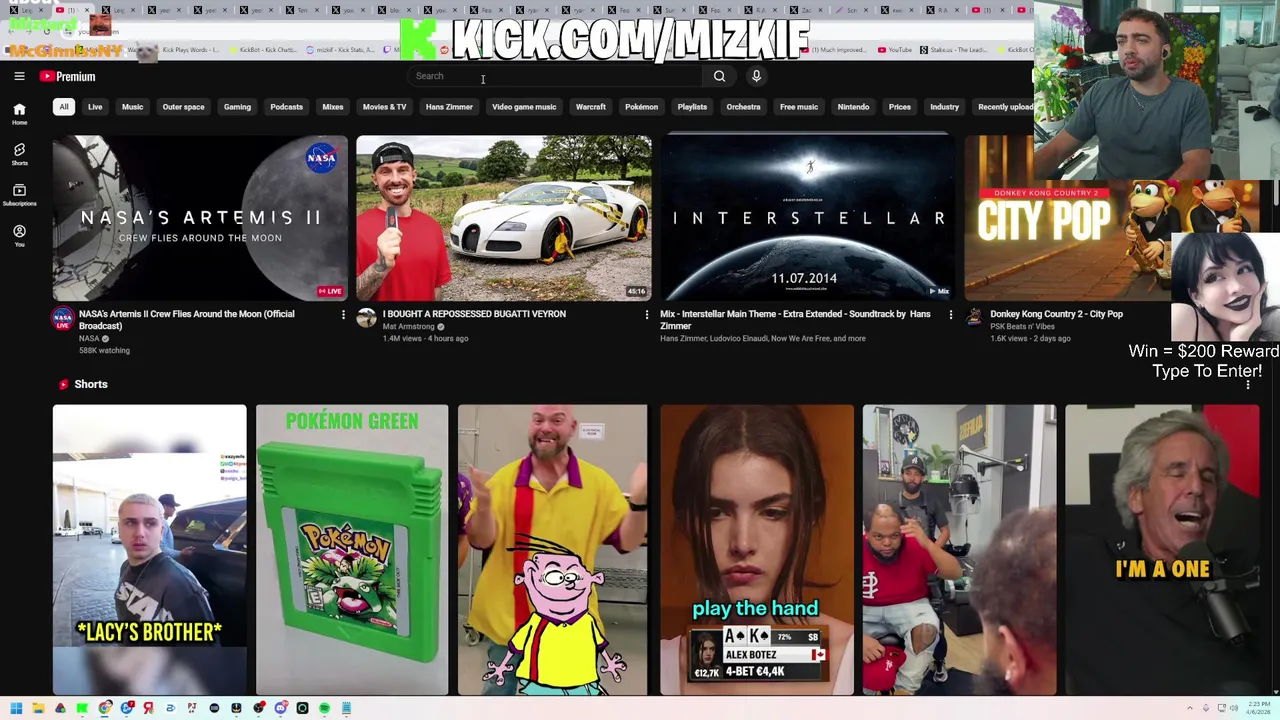This screenshot has height=720, width=1280.
Task: Open the Kick app from the taskbar
Action: tap(82, 708)
